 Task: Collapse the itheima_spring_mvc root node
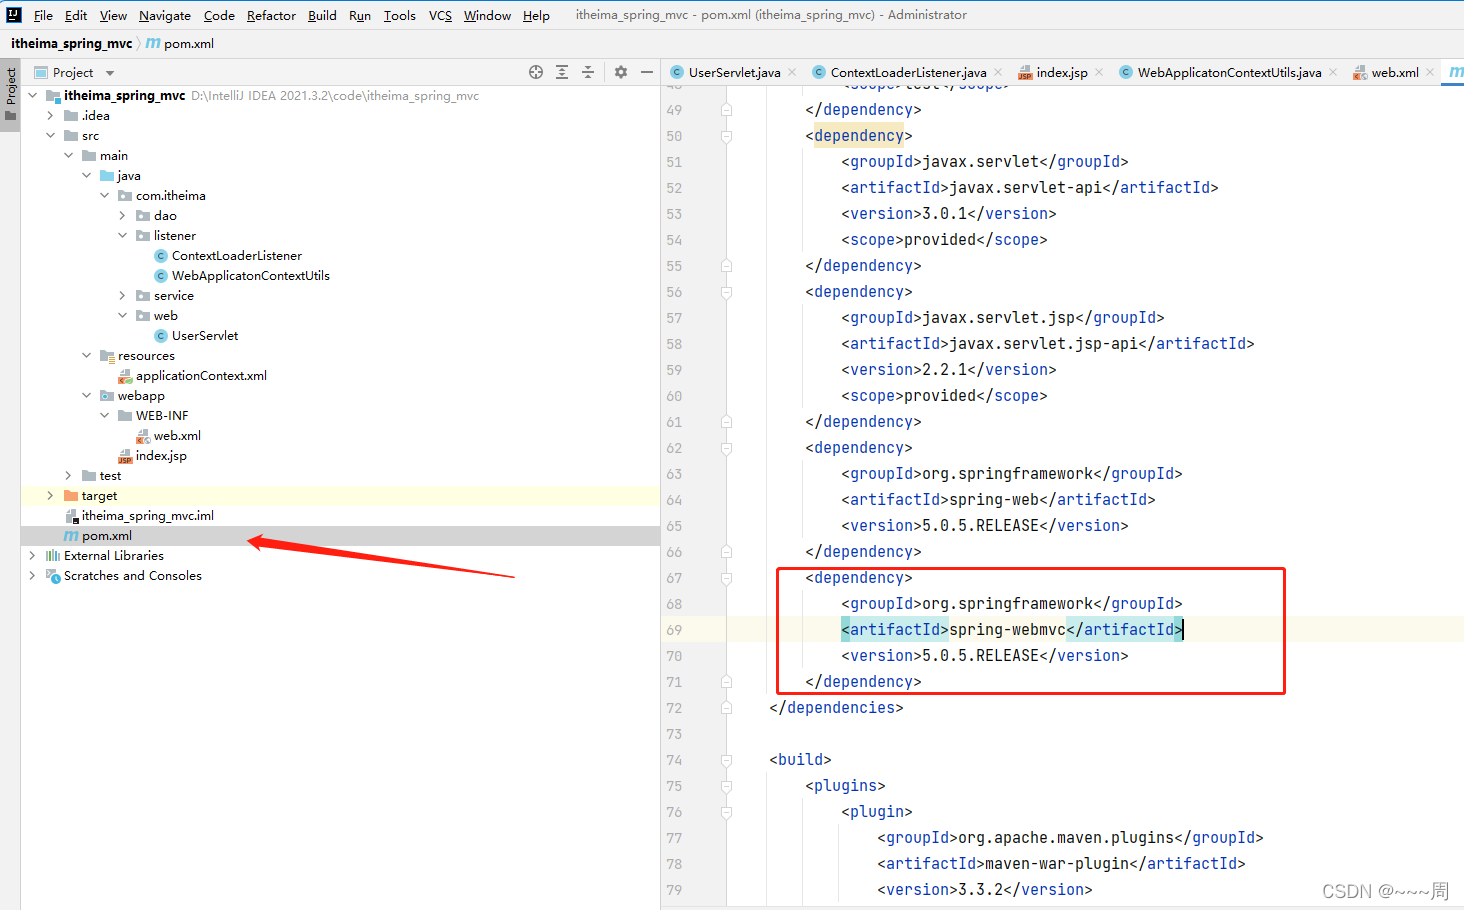pyautogui.click(x=32, y=96)
